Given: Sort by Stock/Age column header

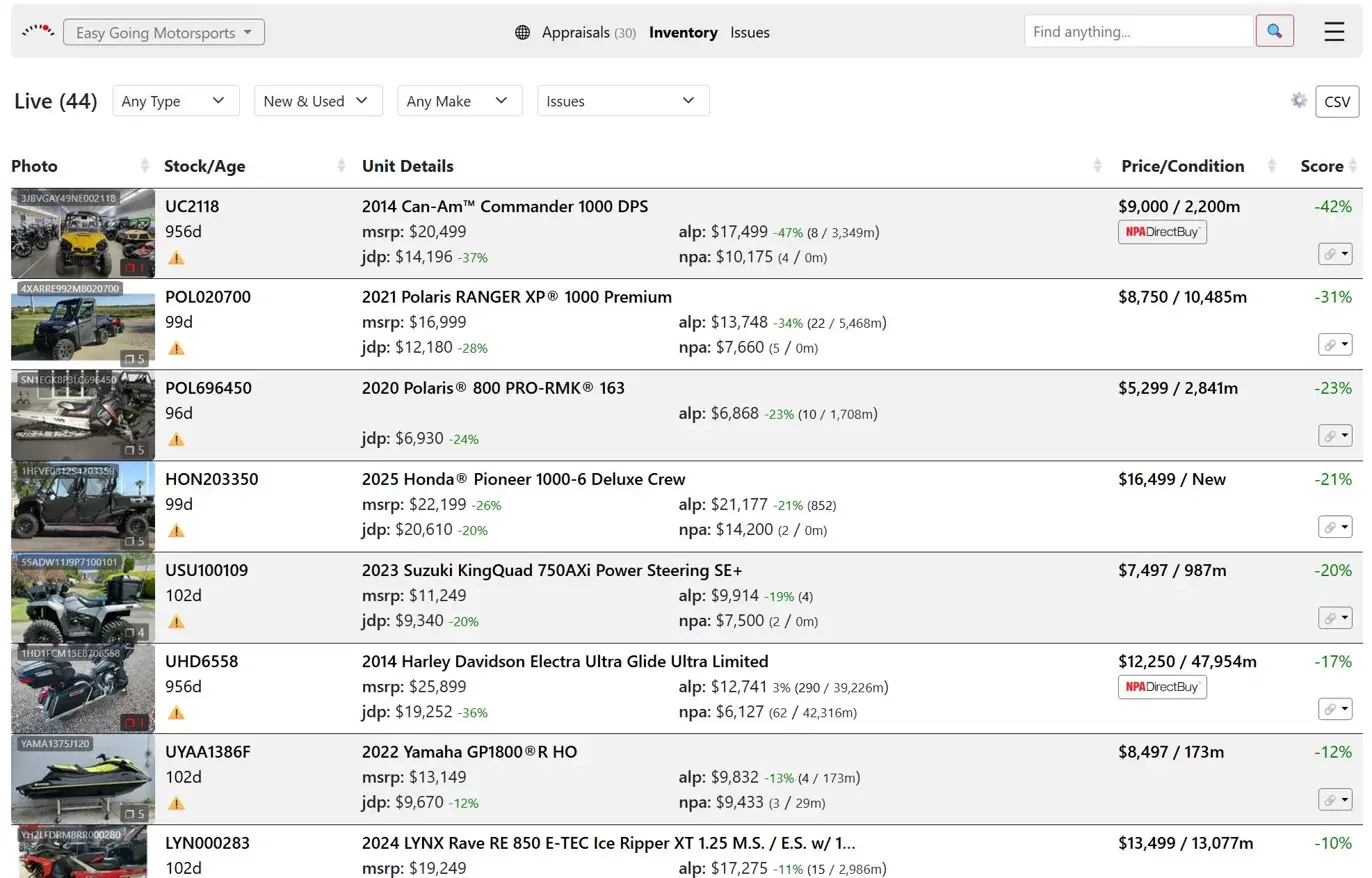Looking at the screenshot, I should [x=204, y=166].
